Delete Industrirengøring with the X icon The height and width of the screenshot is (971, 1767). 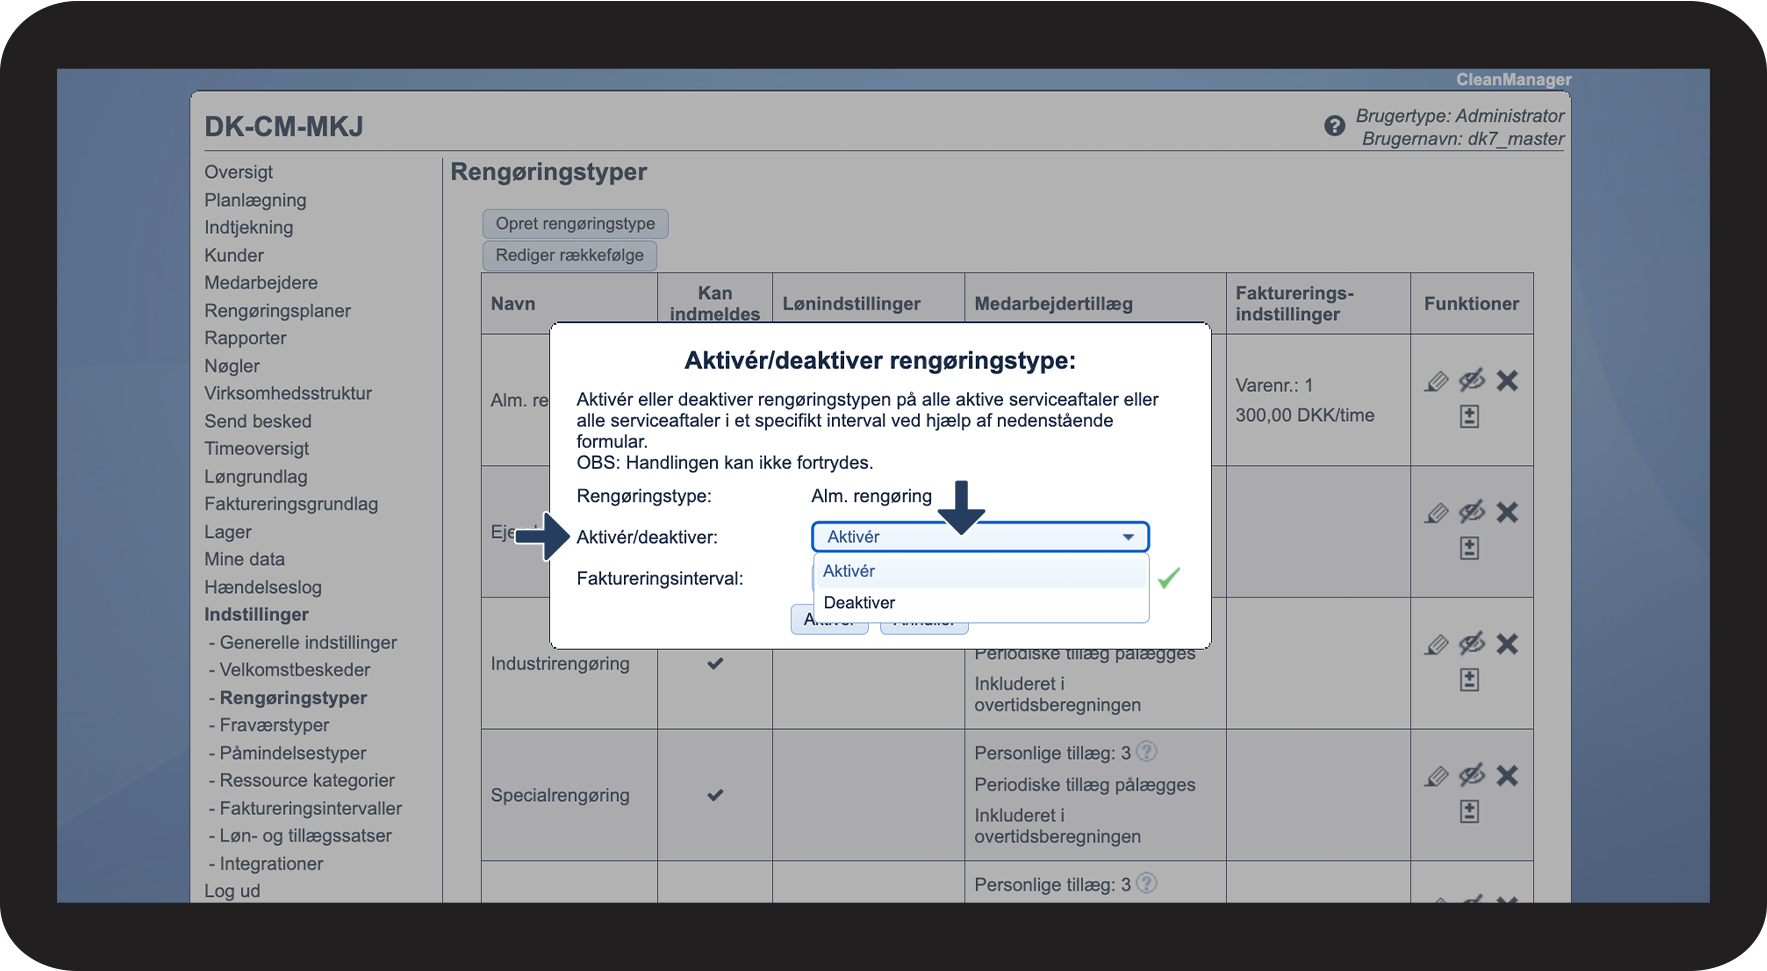click(x=1507, y=644)
